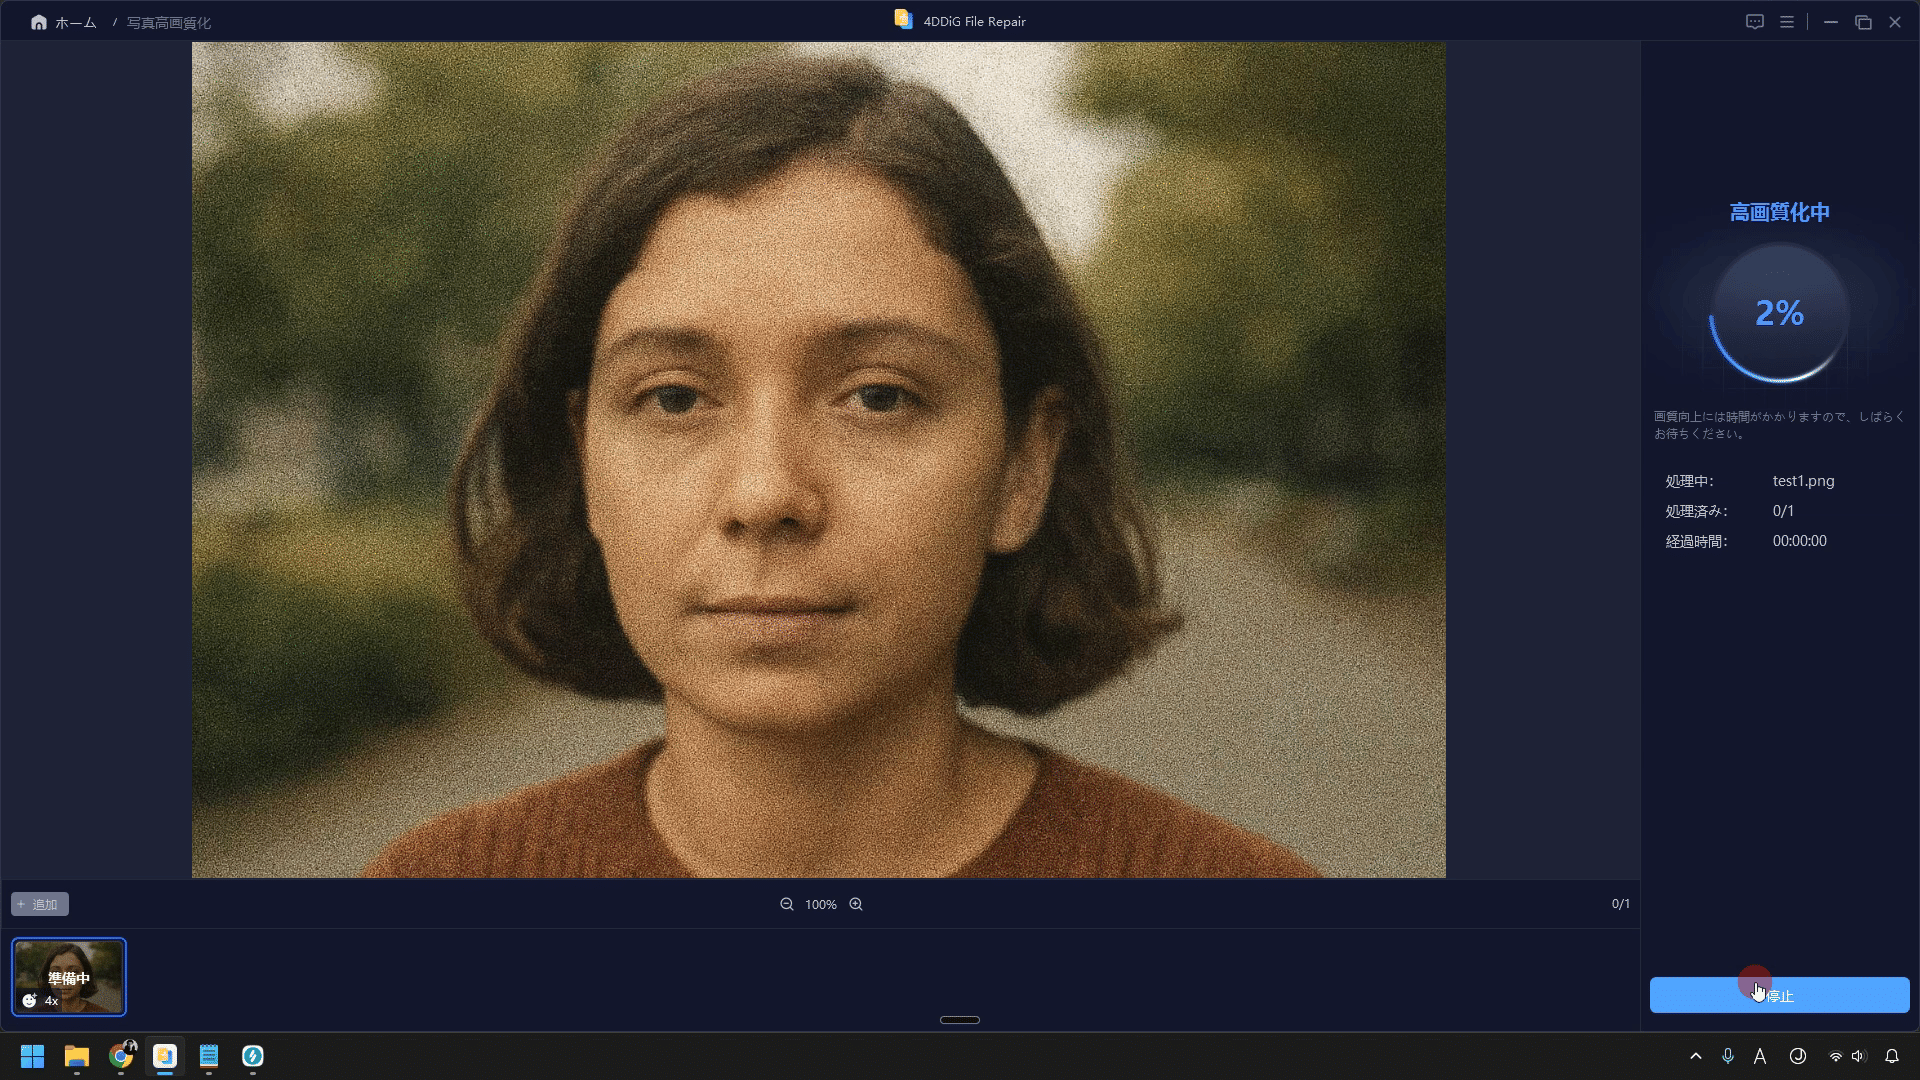Screen dimensions: 1920x1080
Task: Click the face enhancement icon on thumbnail
Action: pos(29,1000)
